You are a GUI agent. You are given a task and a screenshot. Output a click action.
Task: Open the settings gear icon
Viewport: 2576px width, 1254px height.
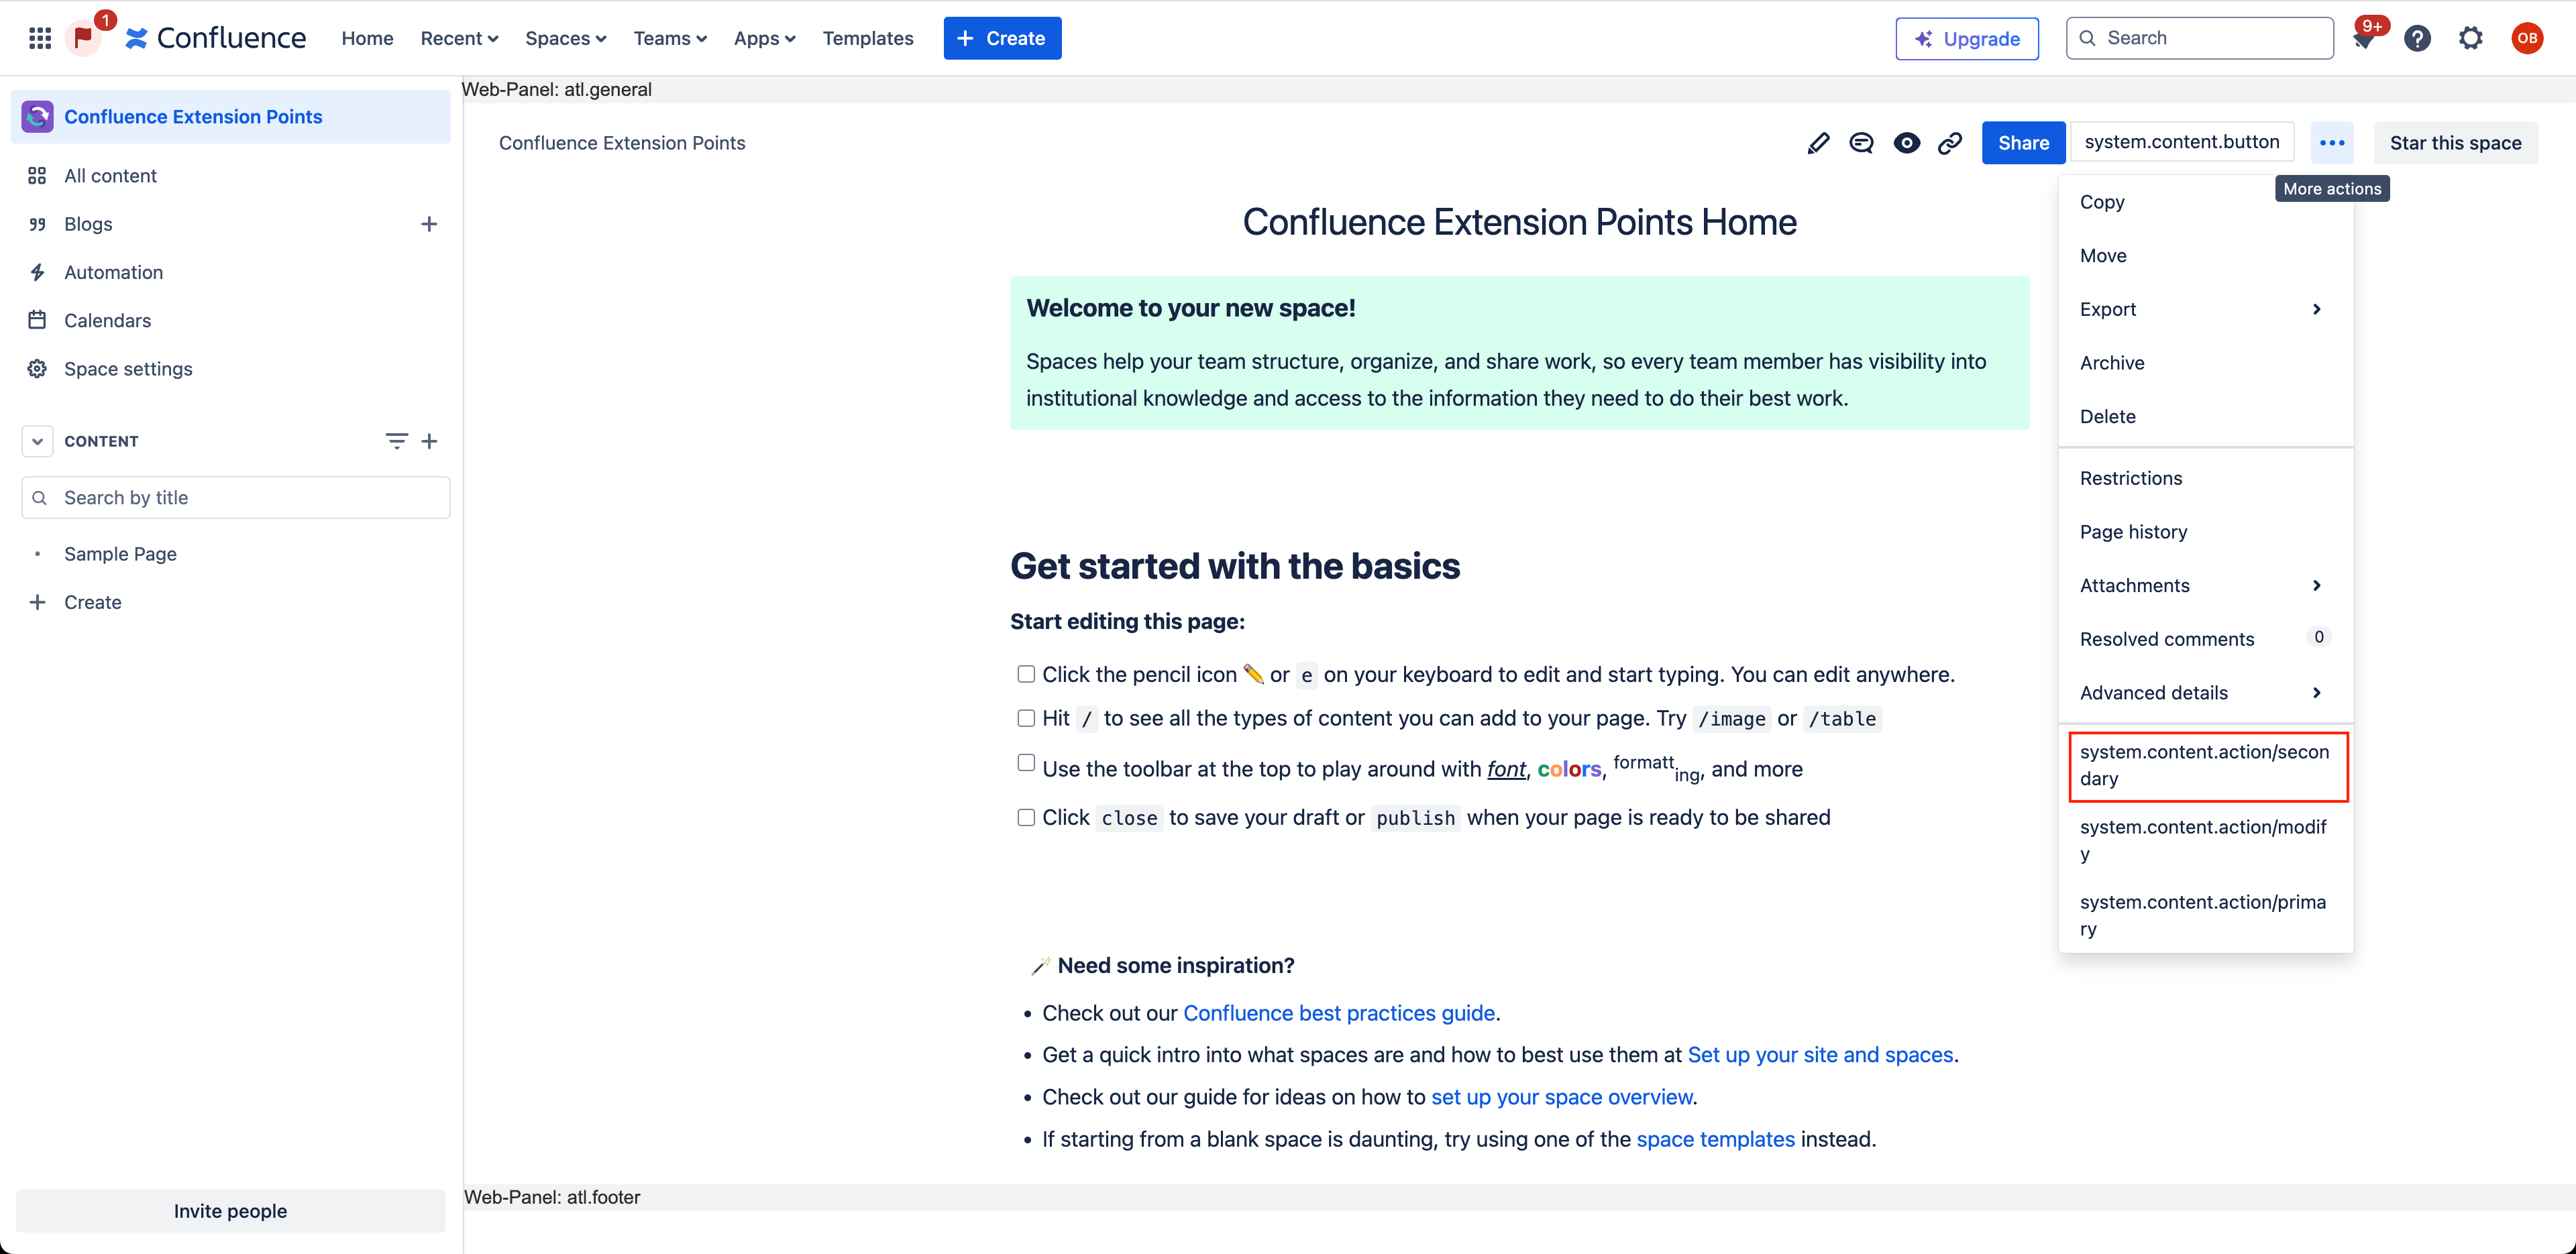coord(2471,38)
